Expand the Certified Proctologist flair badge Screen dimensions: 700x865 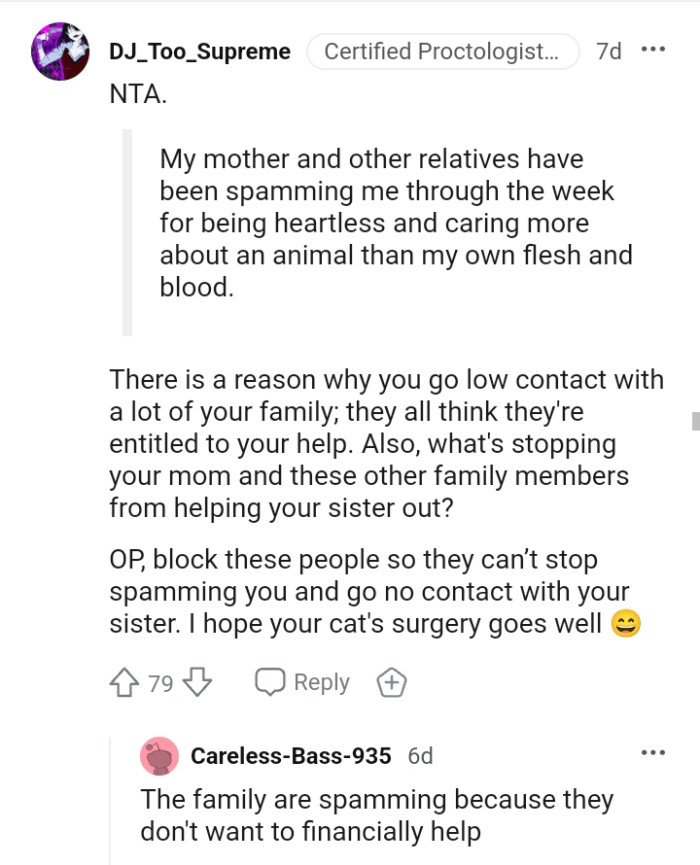[441, 51]
